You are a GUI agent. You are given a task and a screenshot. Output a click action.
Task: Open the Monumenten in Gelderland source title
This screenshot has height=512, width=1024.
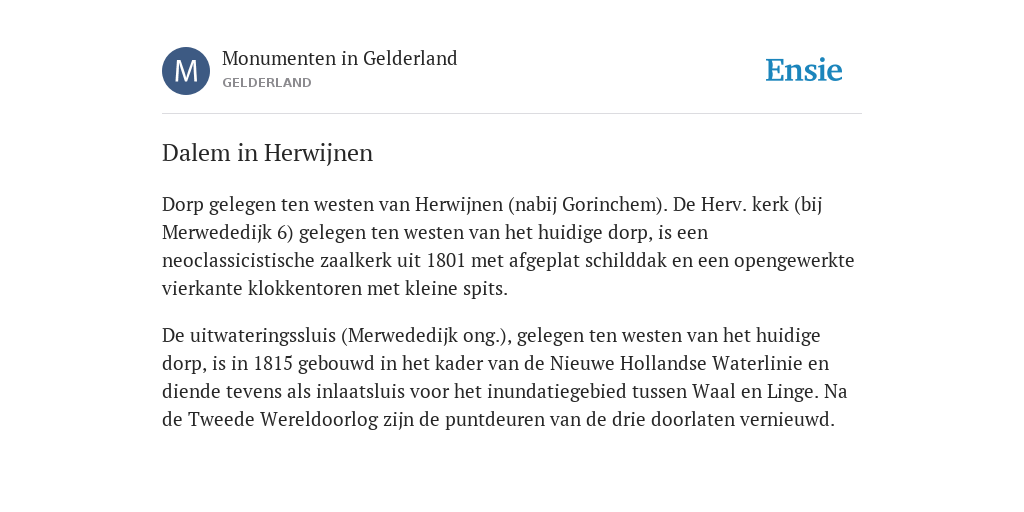point(340,58)
